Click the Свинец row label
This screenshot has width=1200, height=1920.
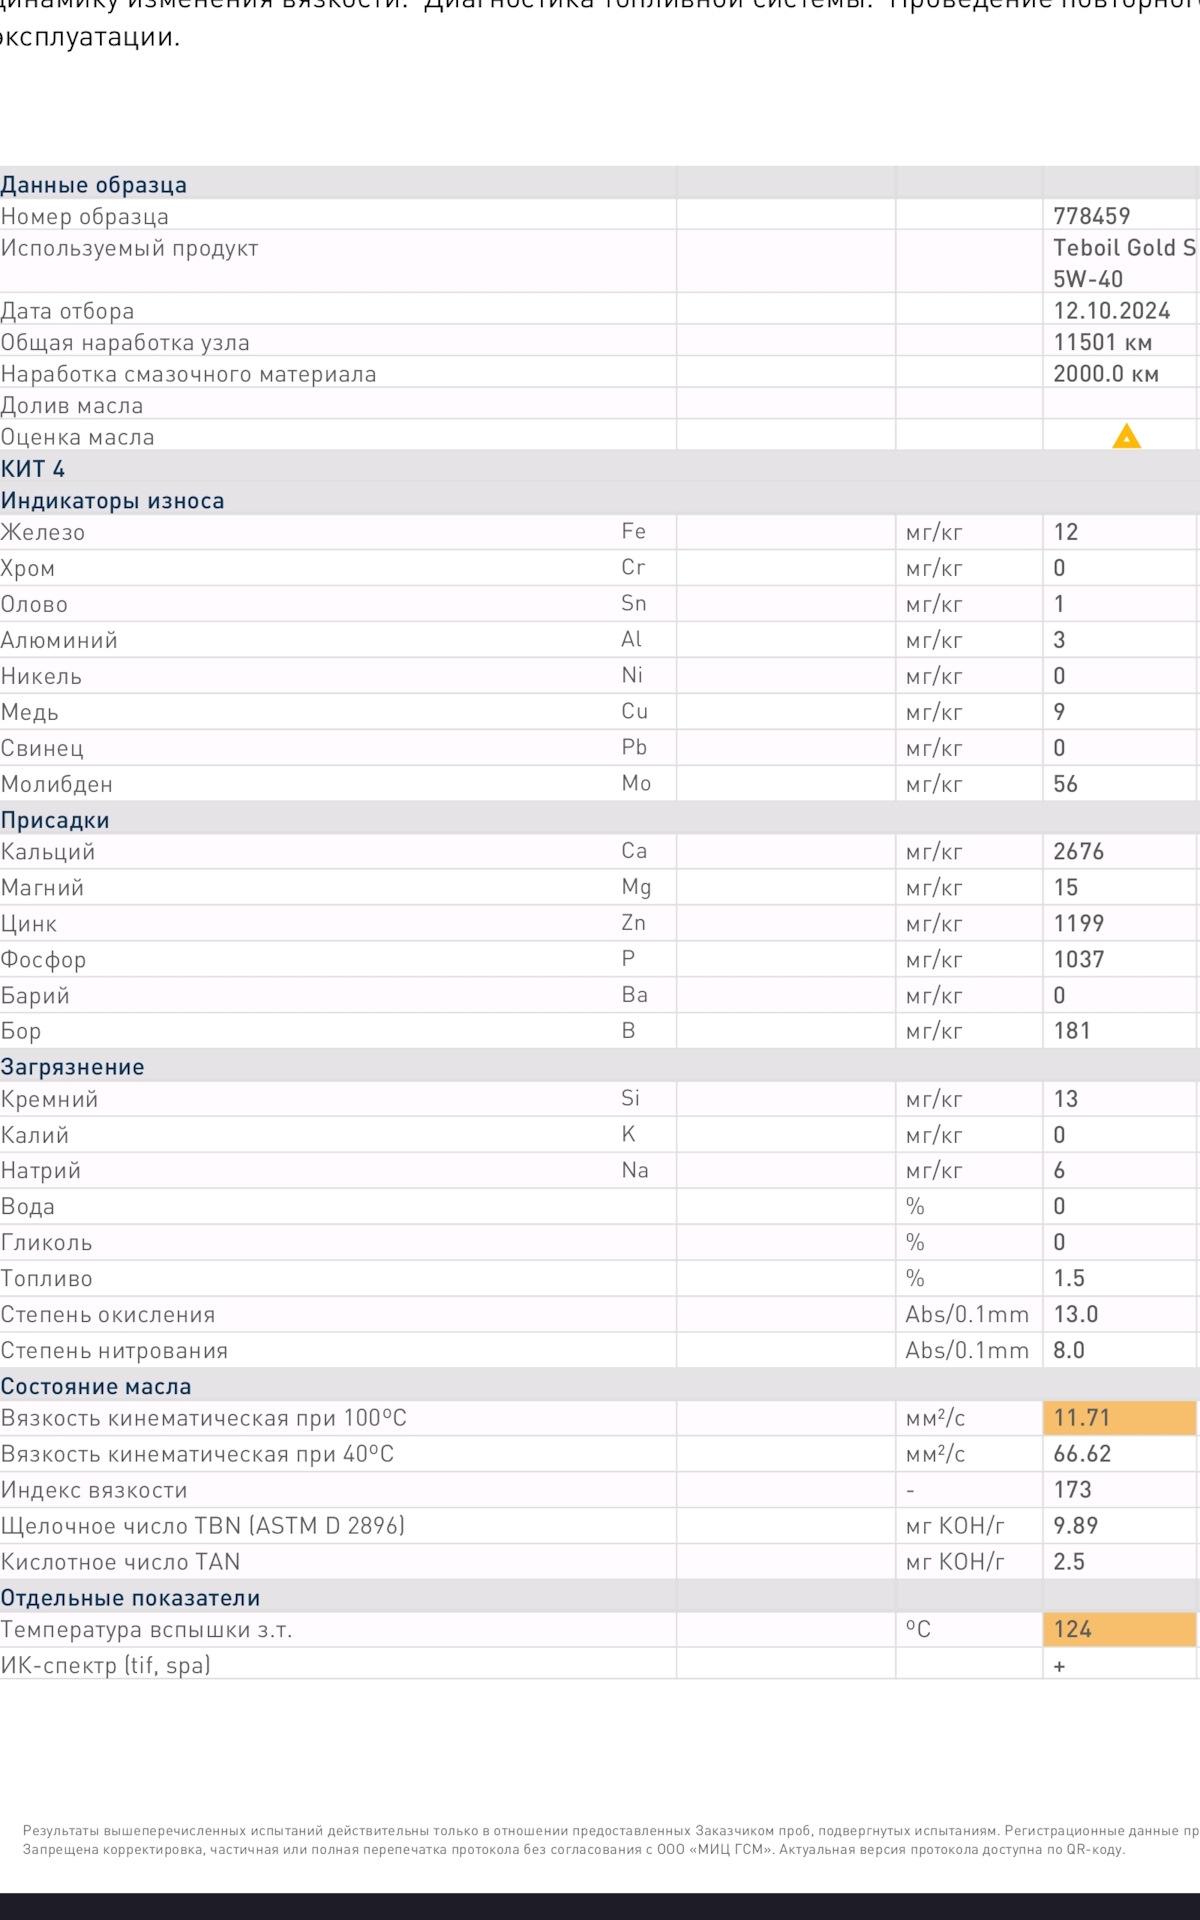click(42, 749)
